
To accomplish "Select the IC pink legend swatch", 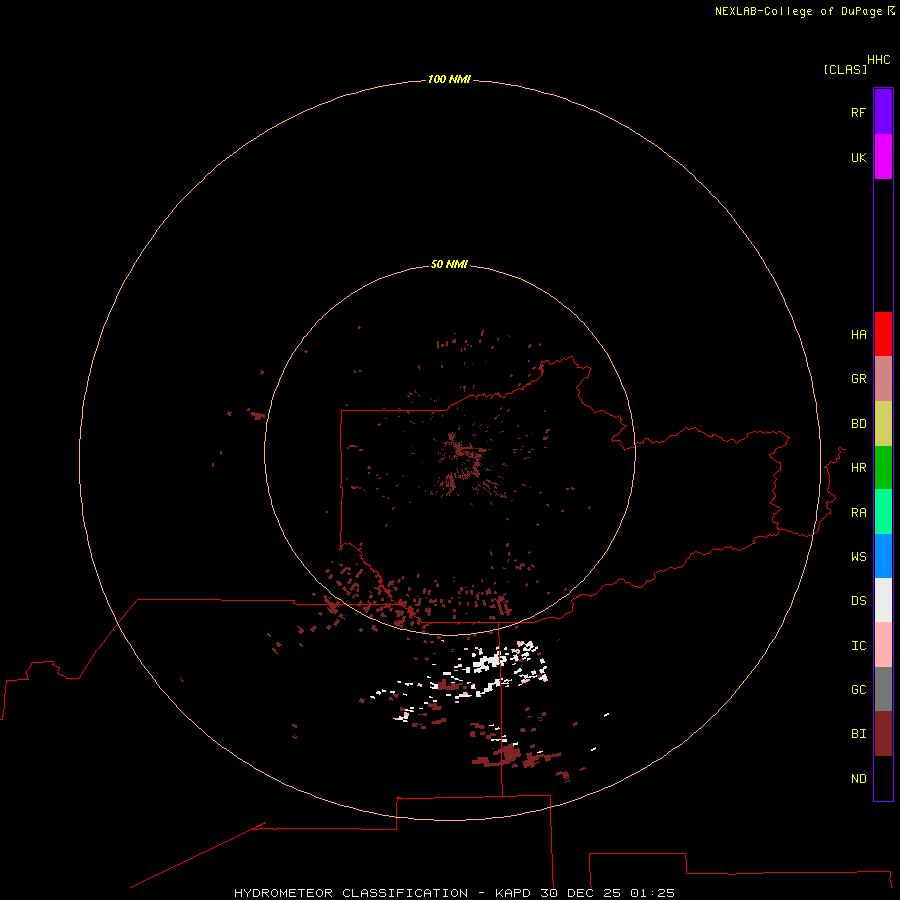I will (x=883, y=645).
